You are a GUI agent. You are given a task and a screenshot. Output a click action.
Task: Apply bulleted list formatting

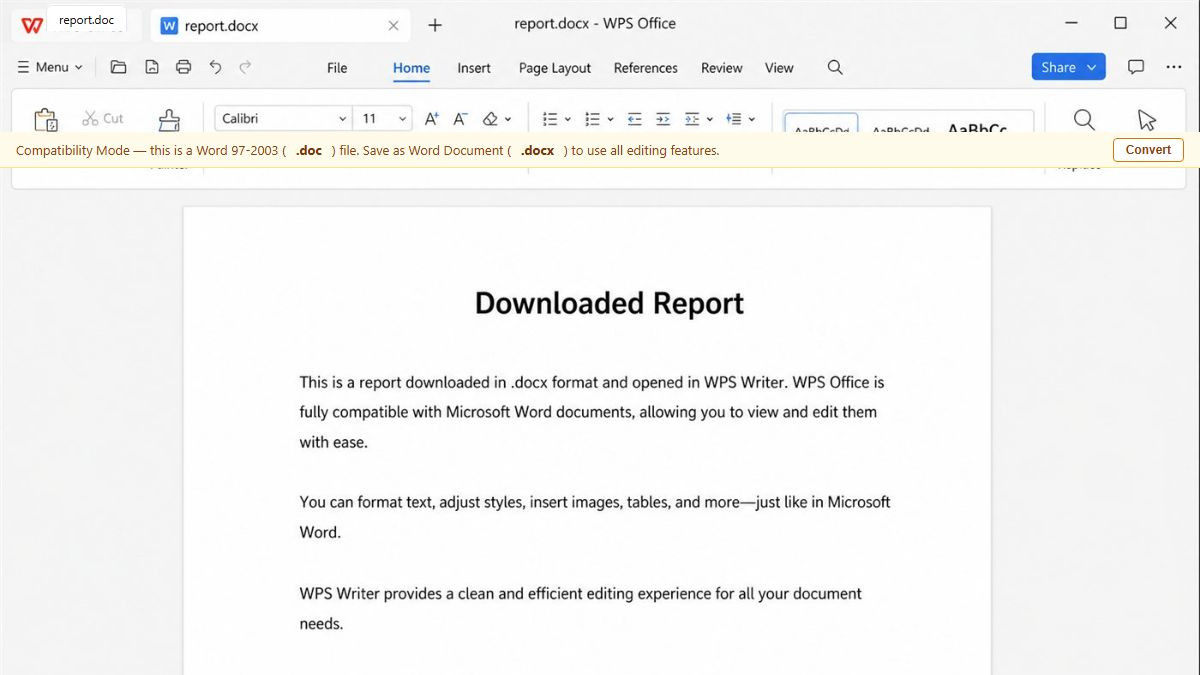(550, 118)
